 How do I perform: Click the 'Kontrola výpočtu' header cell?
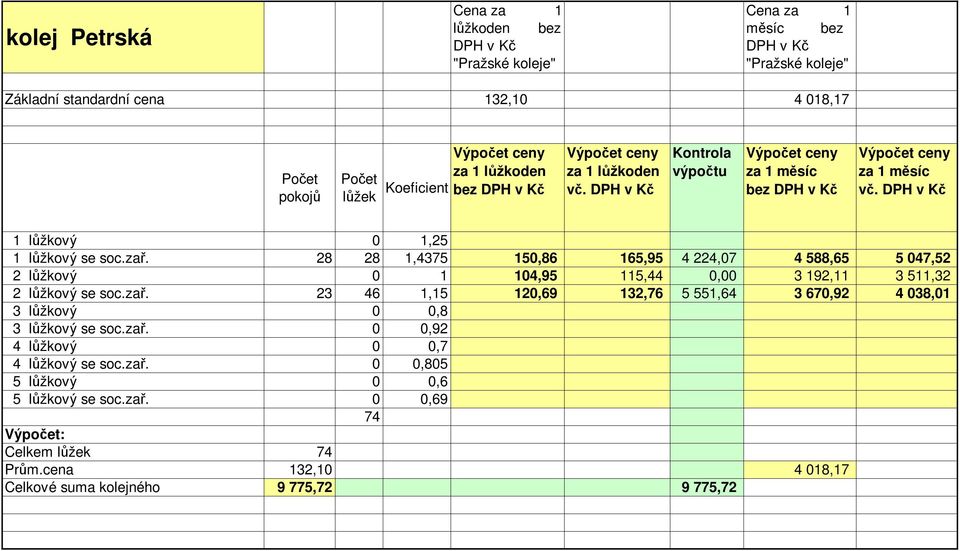click(x=707, y=188)
